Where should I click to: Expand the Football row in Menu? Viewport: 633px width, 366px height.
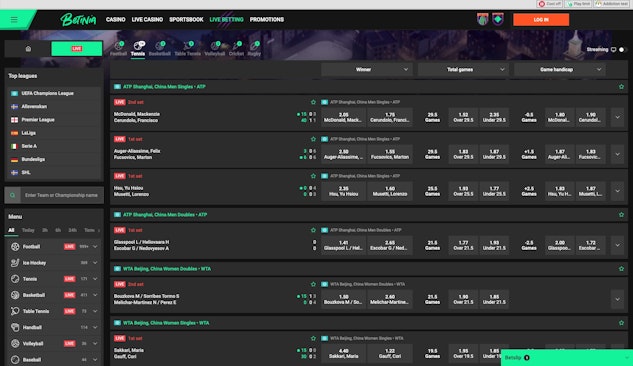pyautogui.click(x=95, y=247)
